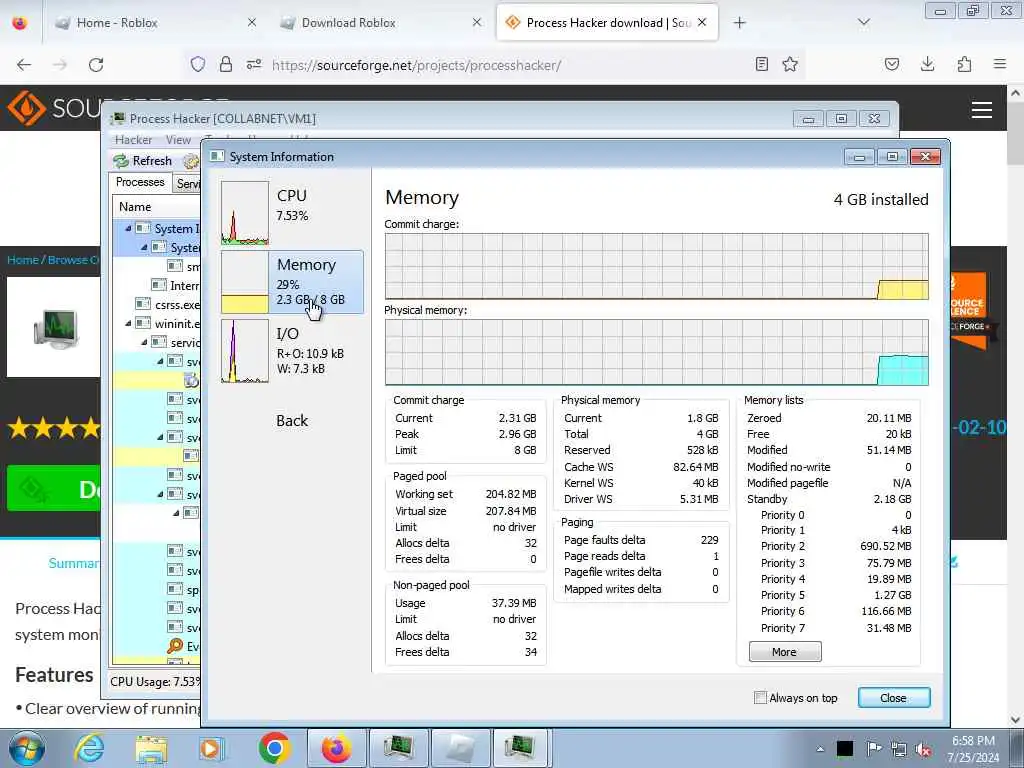1024x768 pixels.
Task: Click the Home breadcrumb link
Action: tap(22, 260)
